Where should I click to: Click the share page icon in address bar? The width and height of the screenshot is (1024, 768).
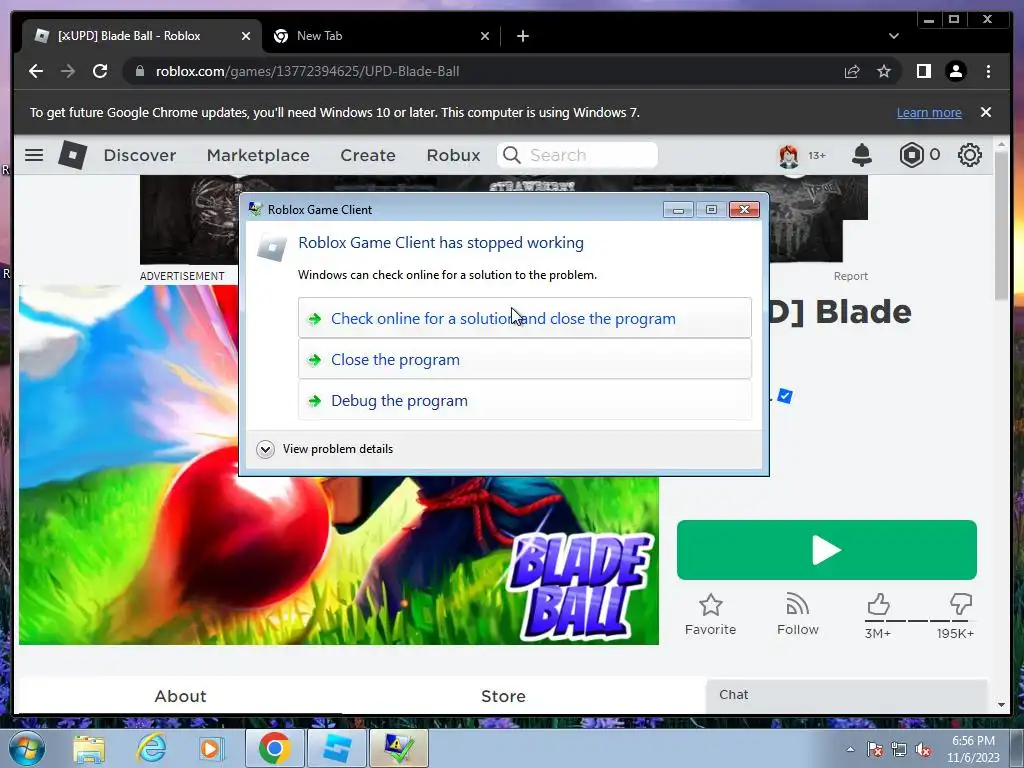[852, 71]
